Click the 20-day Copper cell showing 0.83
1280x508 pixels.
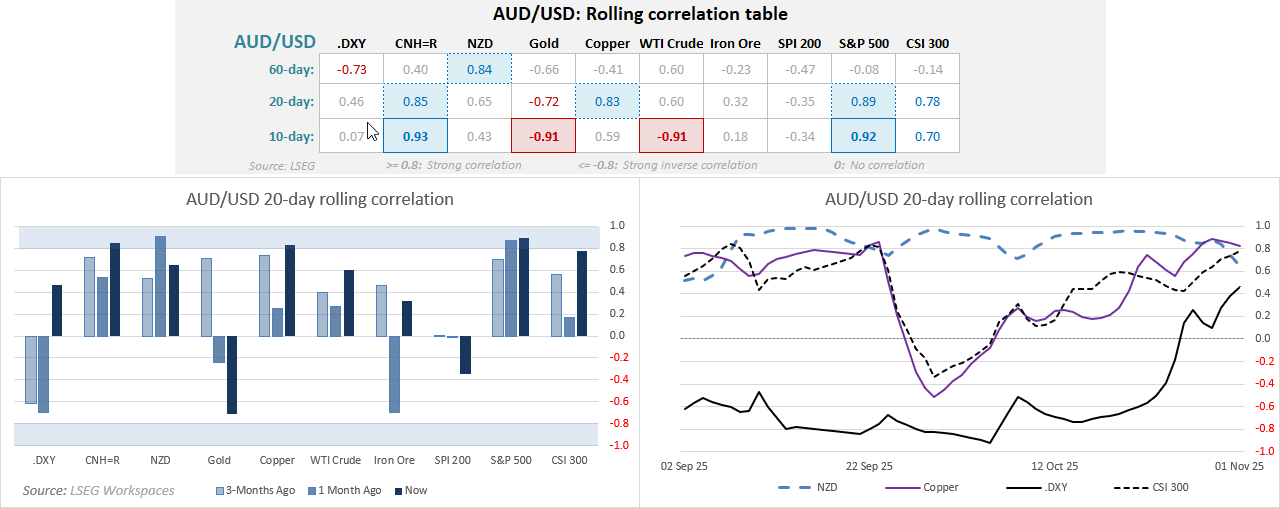pyautogui.click(x=607, y=102)
